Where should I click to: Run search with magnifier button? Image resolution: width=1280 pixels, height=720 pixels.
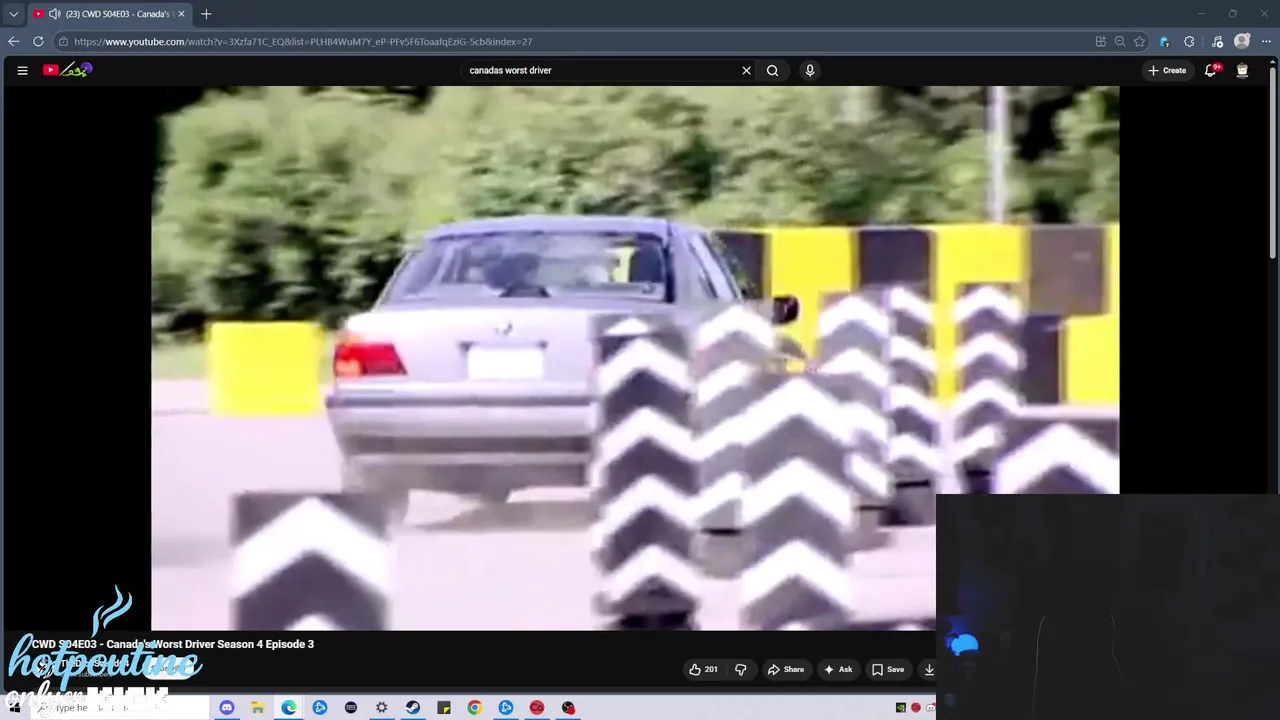point(772,70)
